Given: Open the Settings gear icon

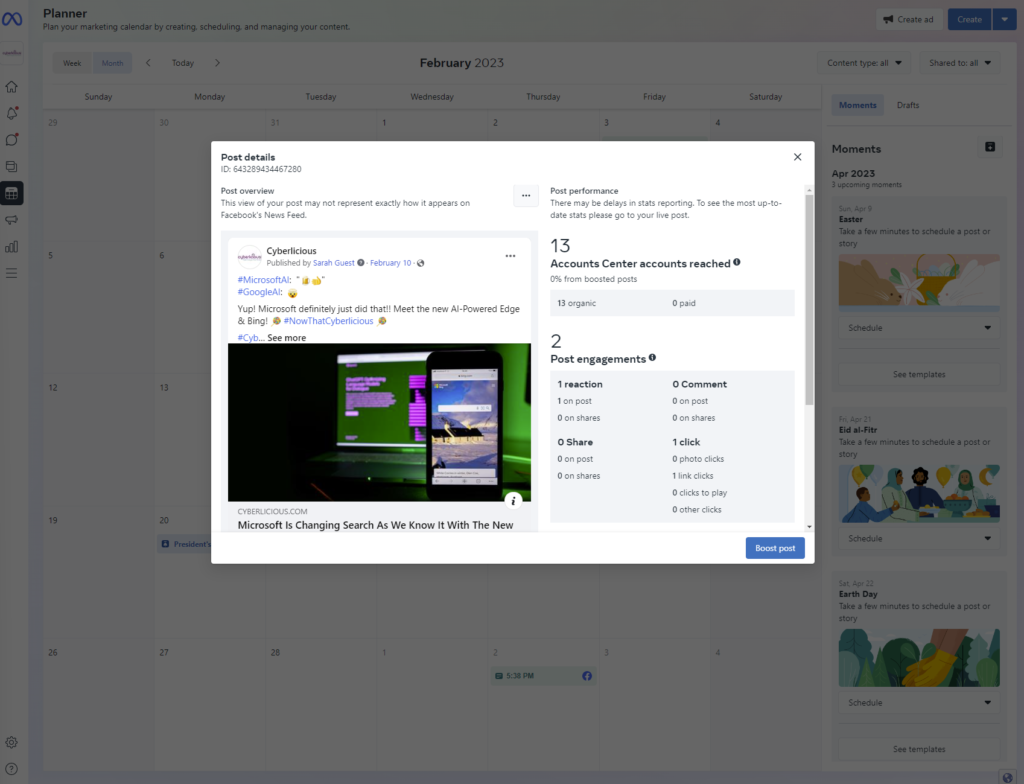Looking at the screenshot, I should pos(12,742).
